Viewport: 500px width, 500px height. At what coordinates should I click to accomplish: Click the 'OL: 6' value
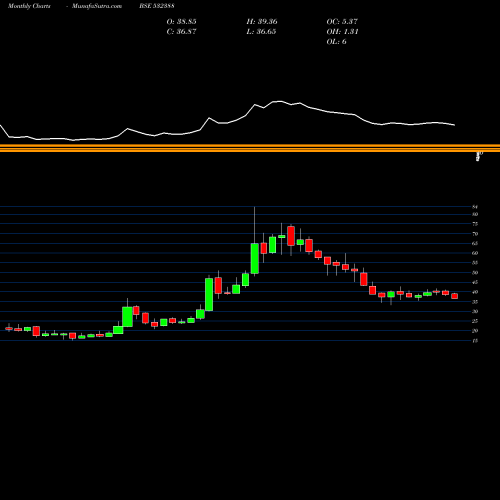[x=336, y=42]
